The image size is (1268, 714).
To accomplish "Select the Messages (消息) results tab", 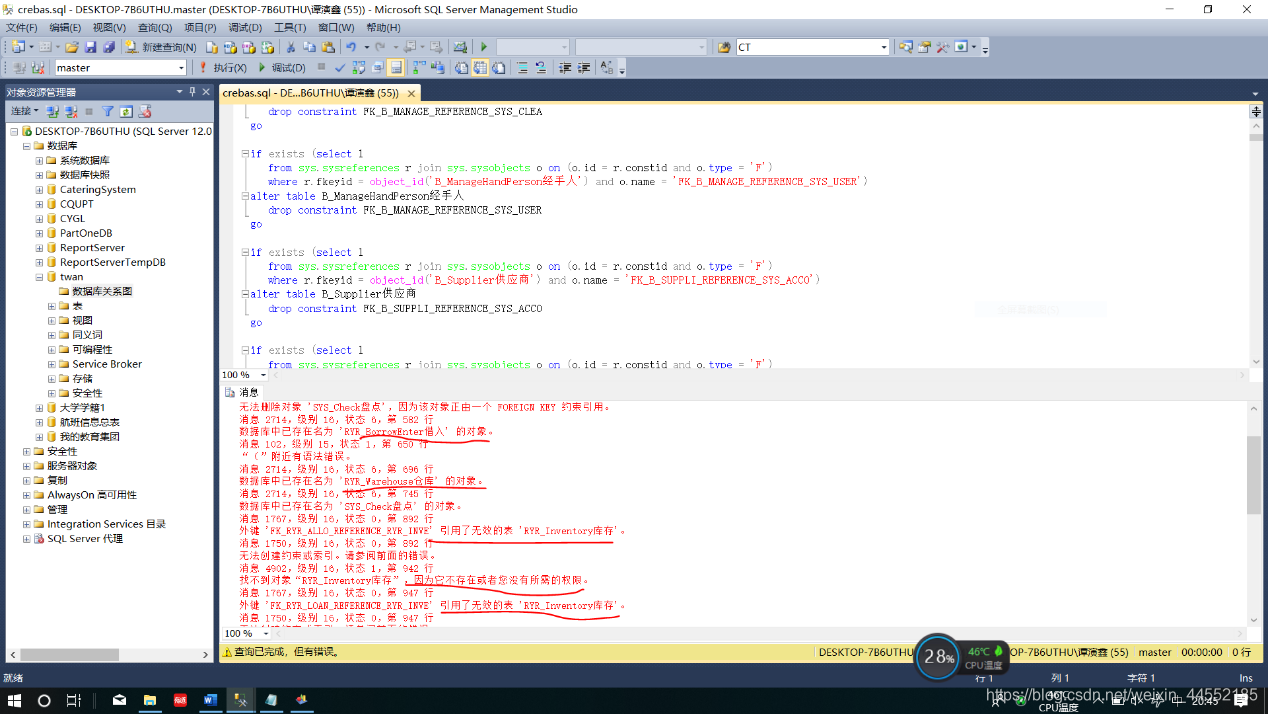I will (x=242, y=393).
